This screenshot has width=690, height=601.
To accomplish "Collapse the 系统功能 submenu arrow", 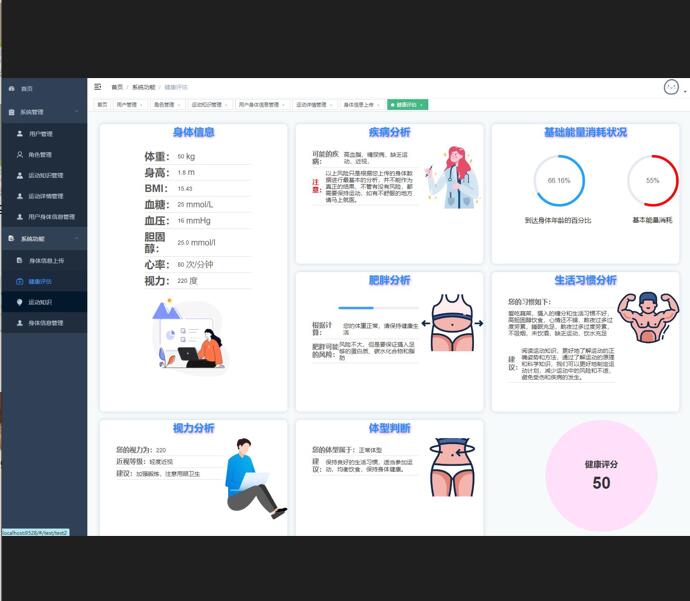I will [x=77, y=238].
